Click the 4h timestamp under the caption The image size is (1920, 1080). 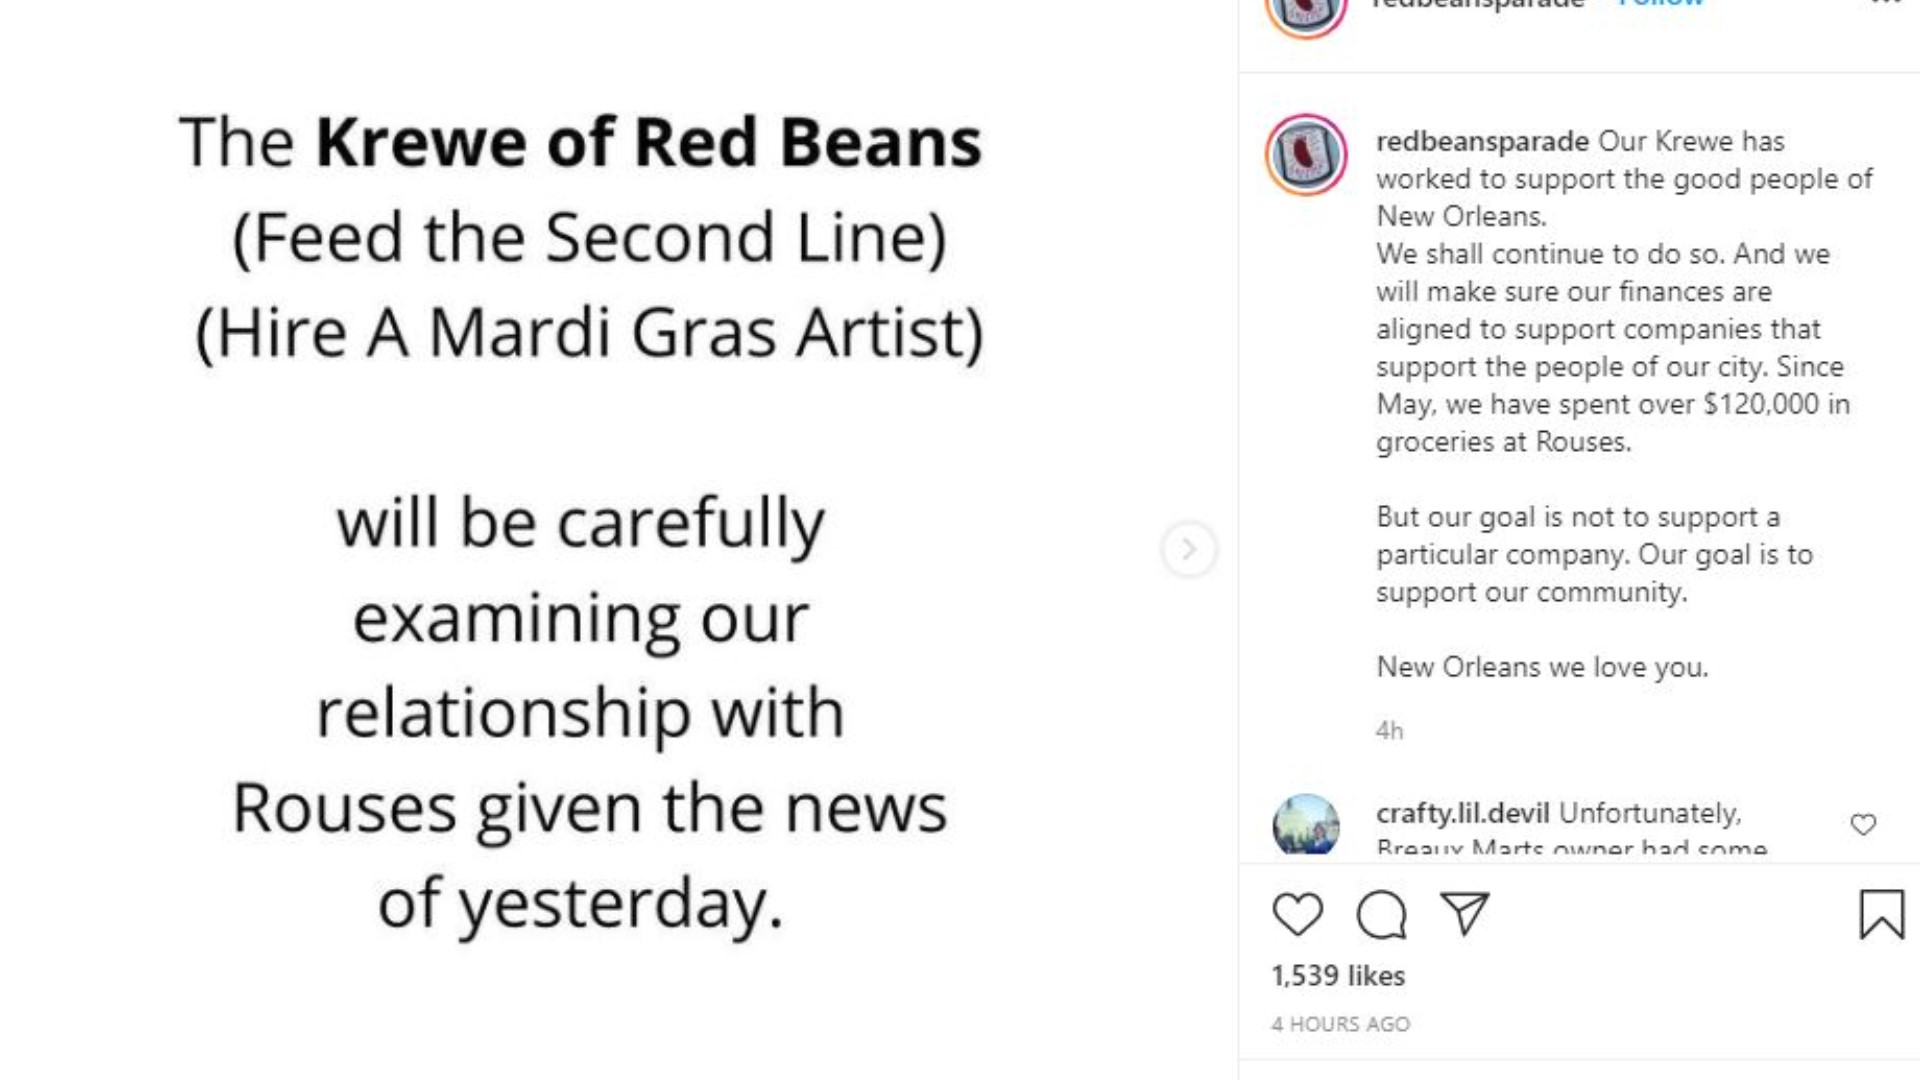[x=1388, y=731]
